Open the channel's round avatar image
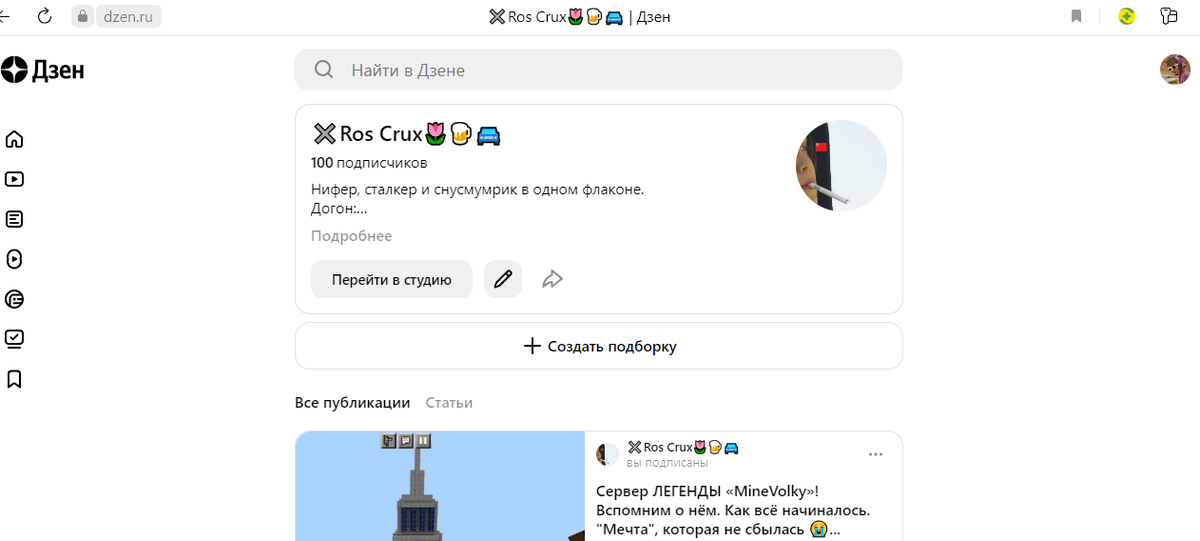 [x=841, y=166]
